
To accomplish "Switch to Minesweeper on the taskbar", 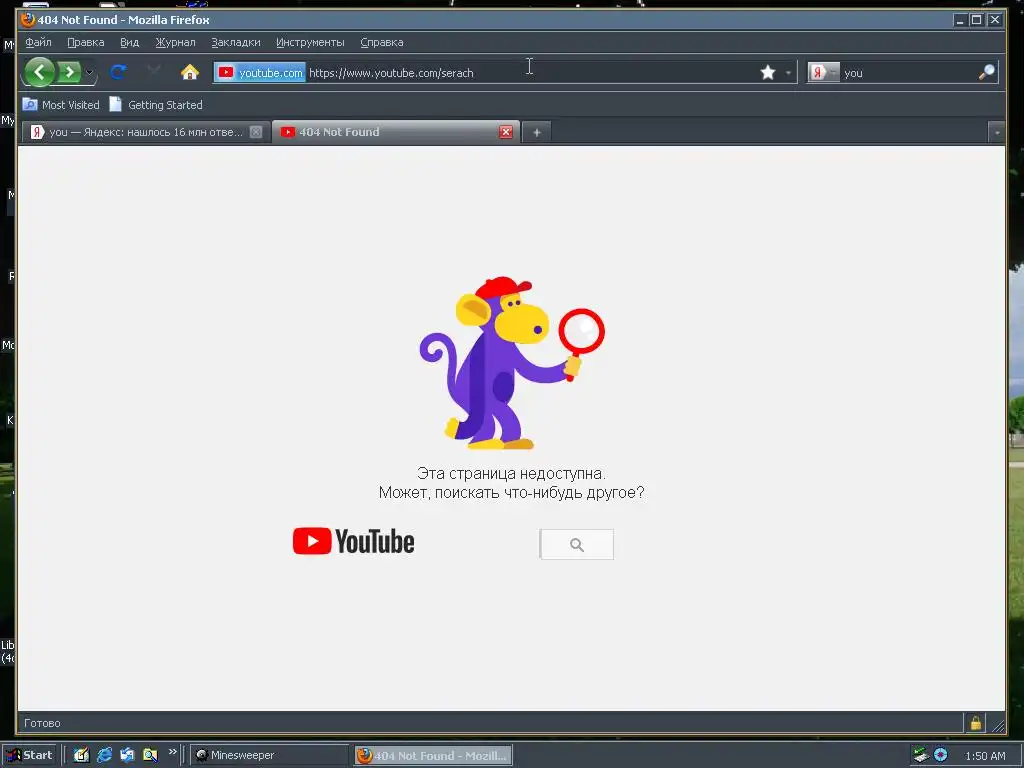I will point(270,755).
